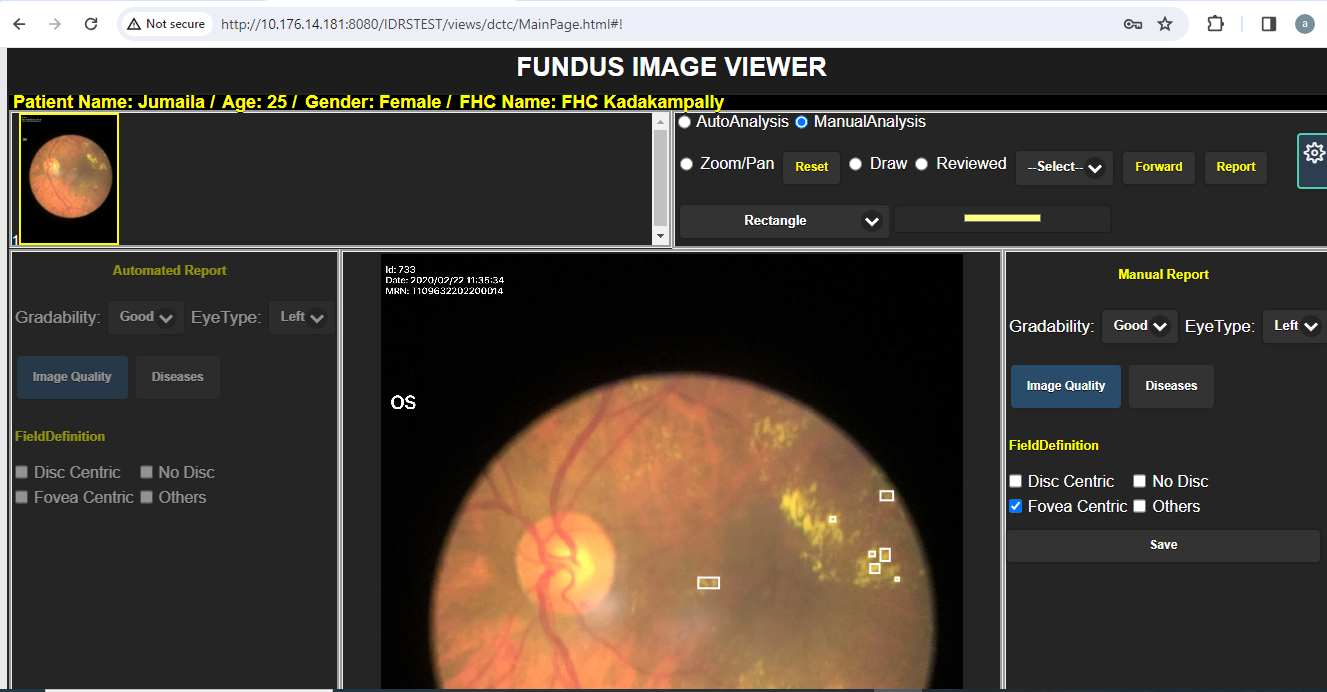Open the --Select-- dropdown
This screenshot has height=692, width=1327.
coord(1064,167)
